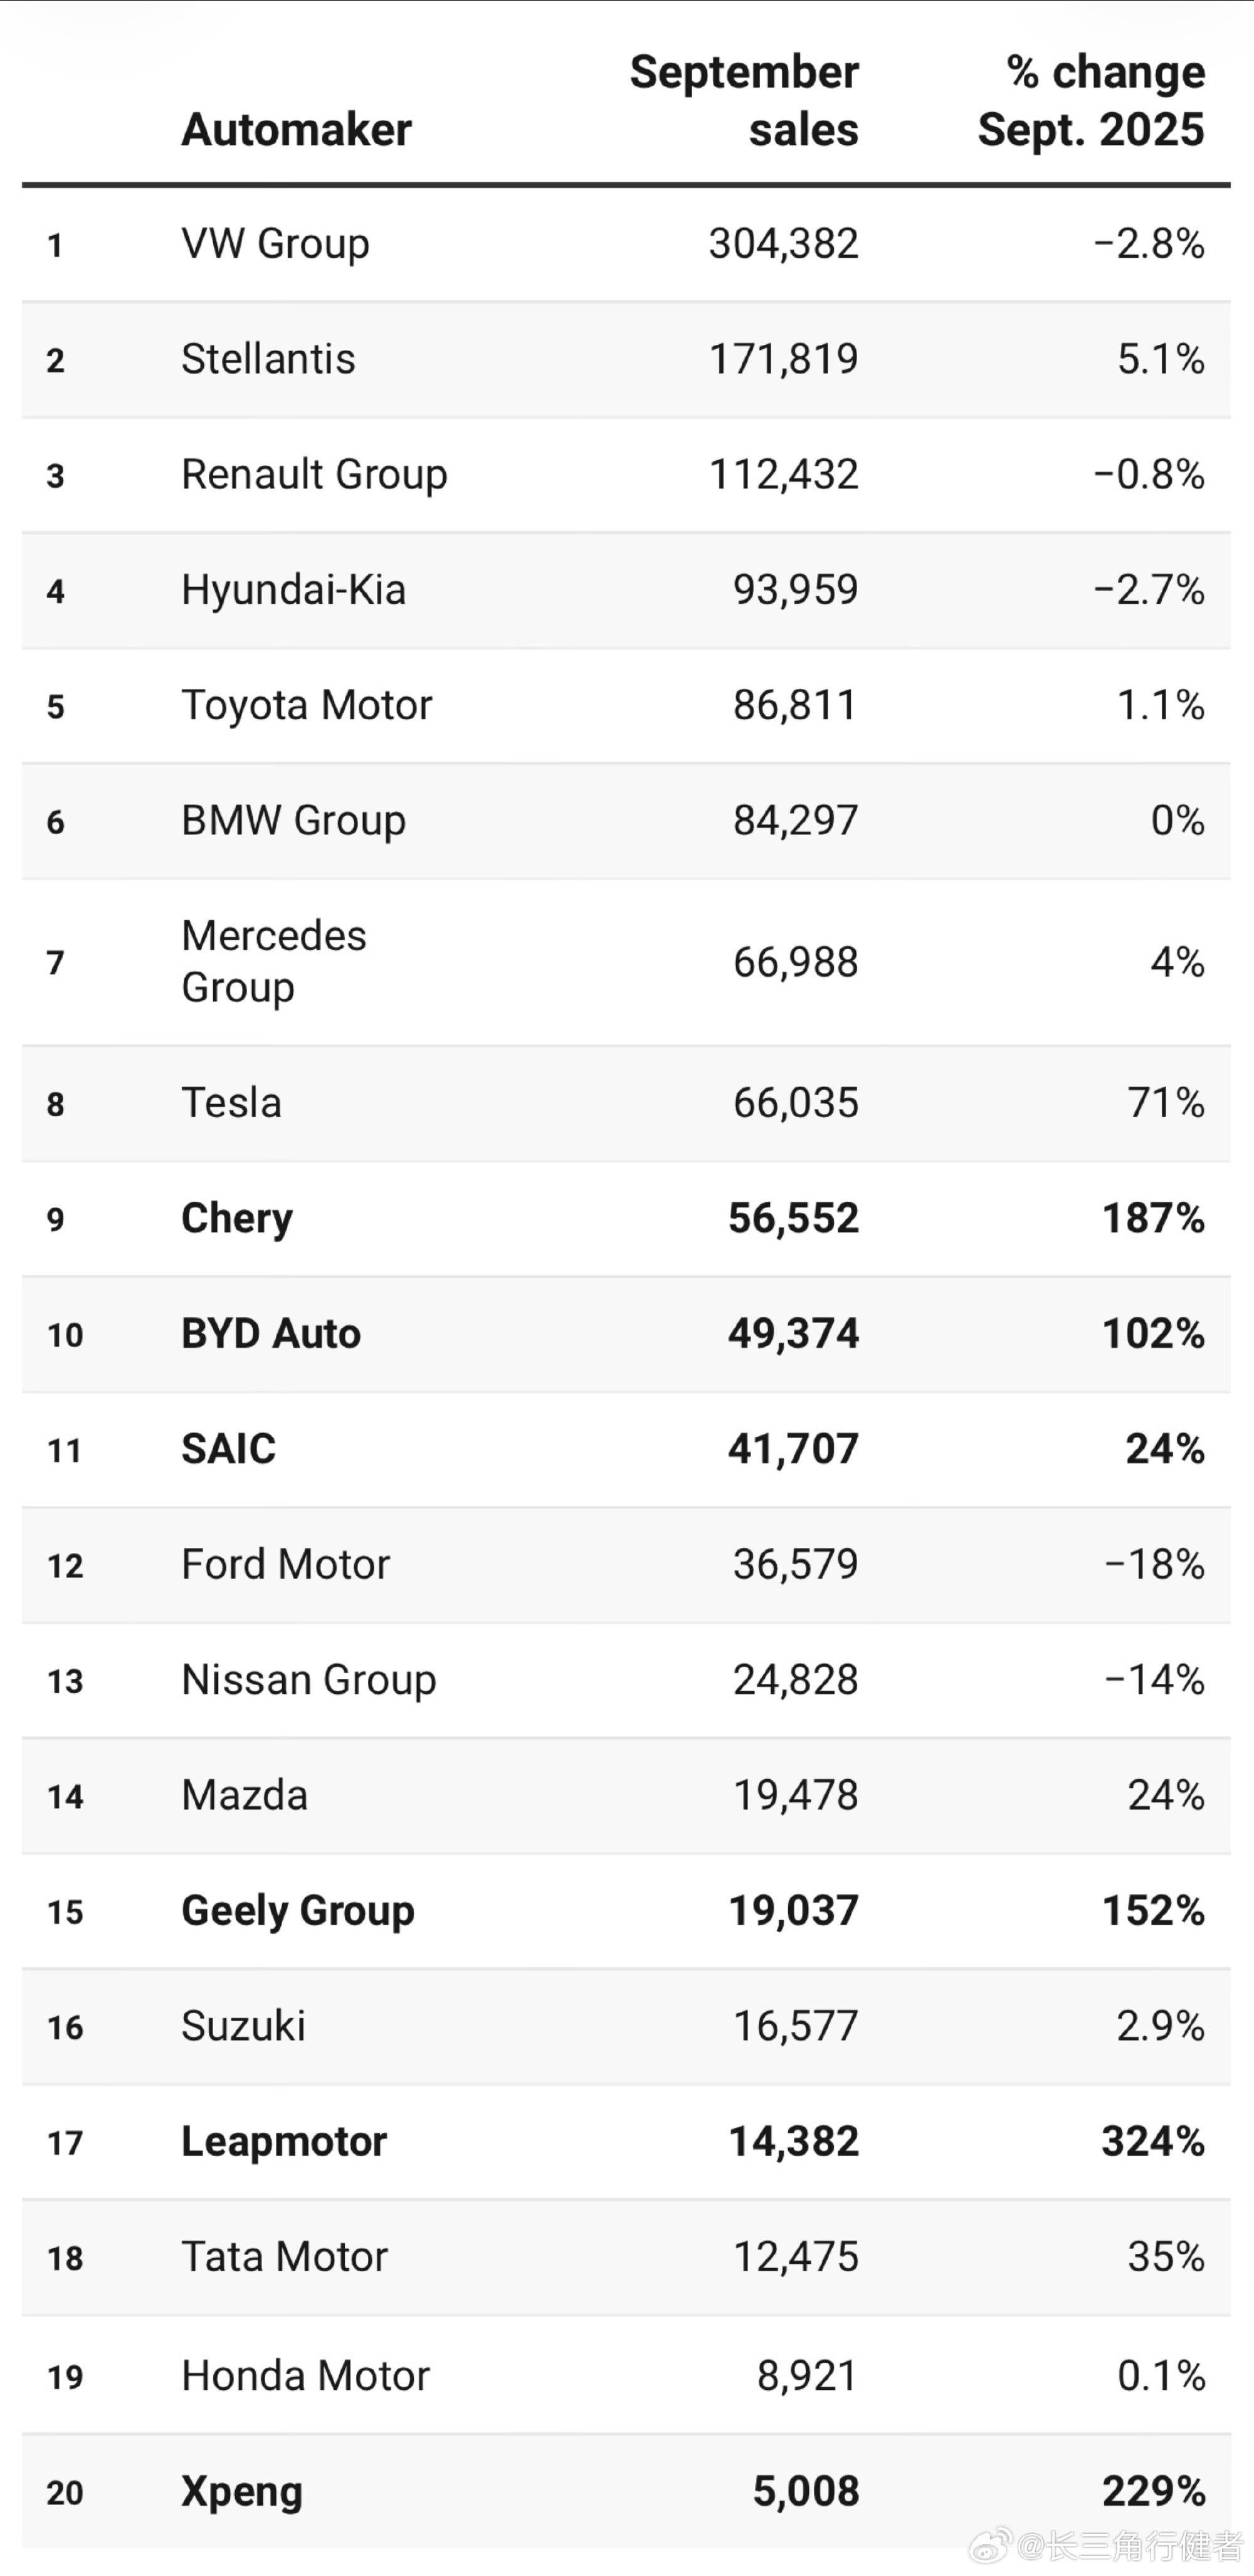The width and height of the screenshot is (1254, 2576).
Task: Click Leapmotor's 324% change value
Action: [x=1153, y=2142]
